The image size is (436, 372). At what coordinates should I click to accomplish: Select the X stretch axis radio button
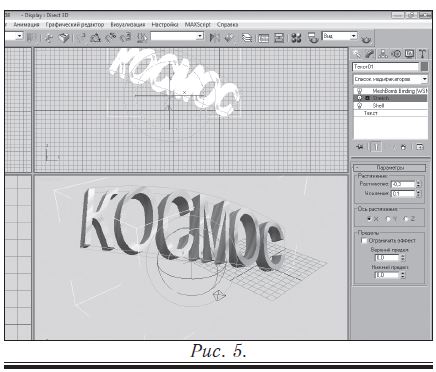point(369,219)
